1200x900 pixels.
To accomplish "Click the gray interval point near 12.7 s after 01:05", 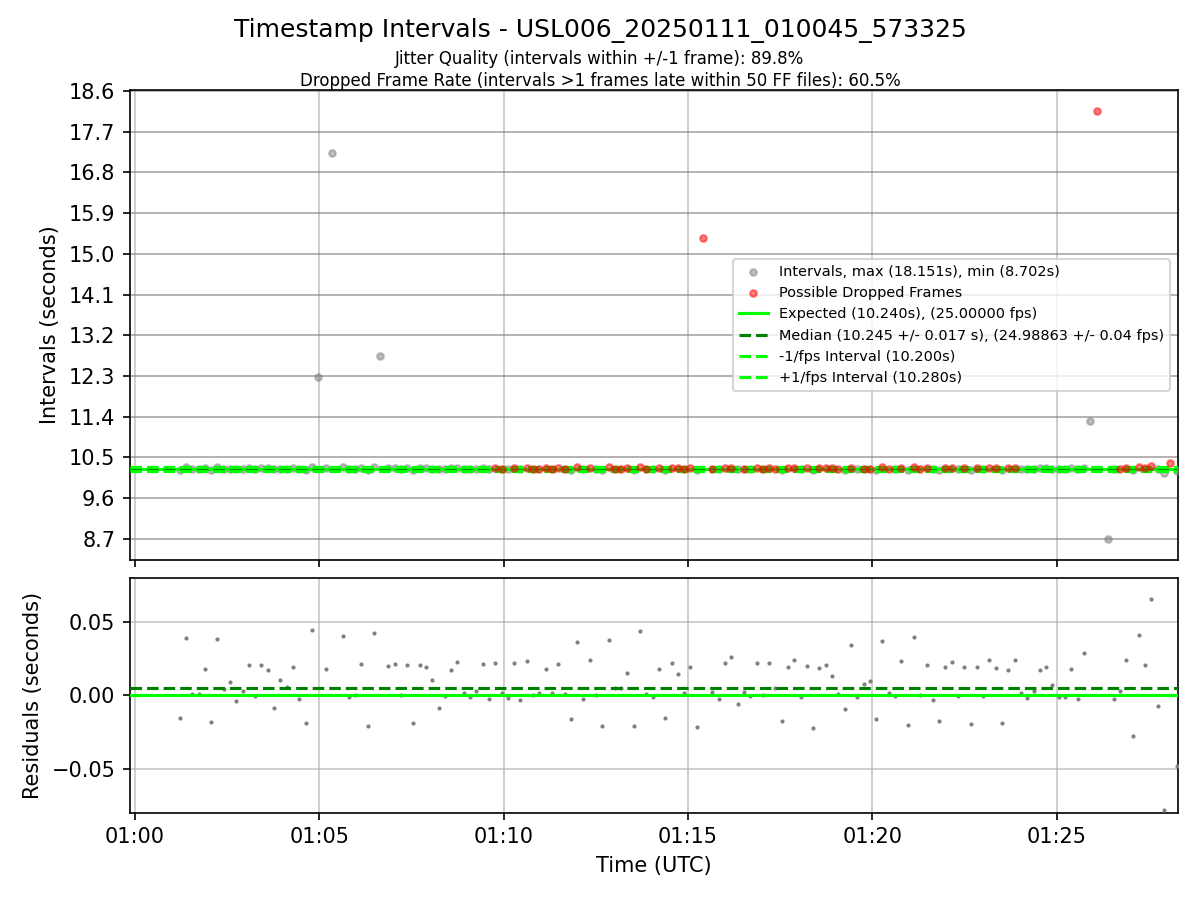I will [380, 356].
